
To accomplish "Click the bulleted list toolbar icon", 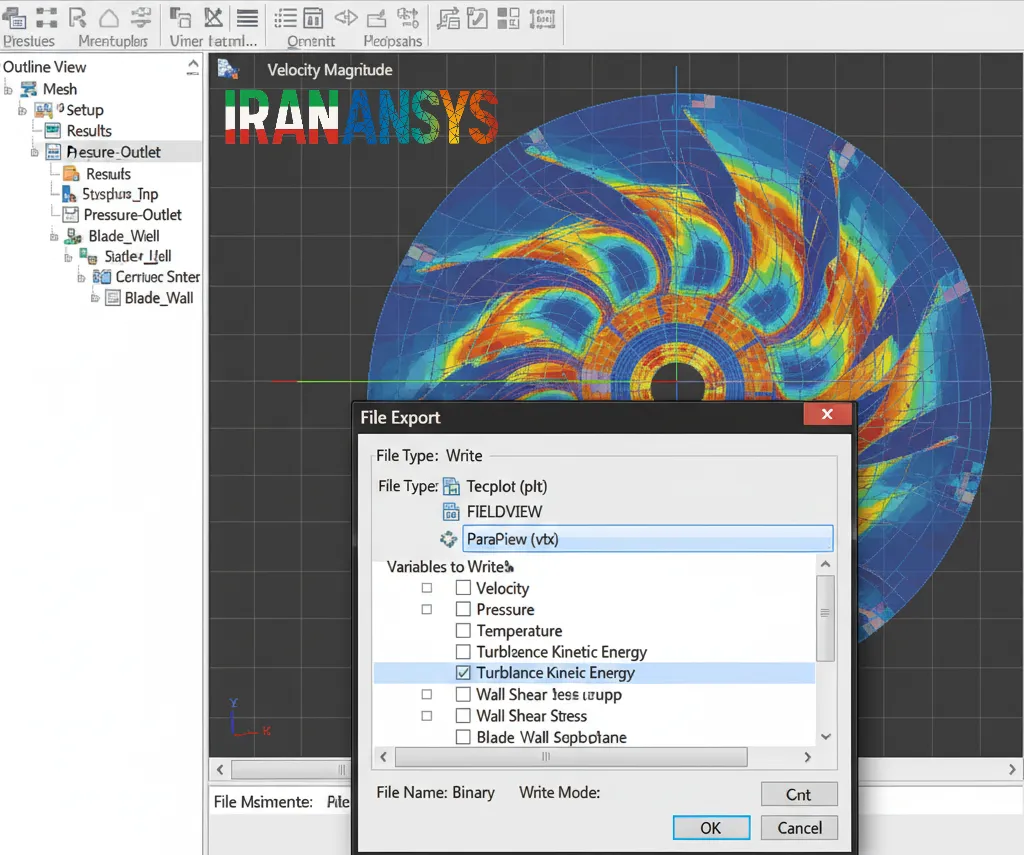I will 285,18.
